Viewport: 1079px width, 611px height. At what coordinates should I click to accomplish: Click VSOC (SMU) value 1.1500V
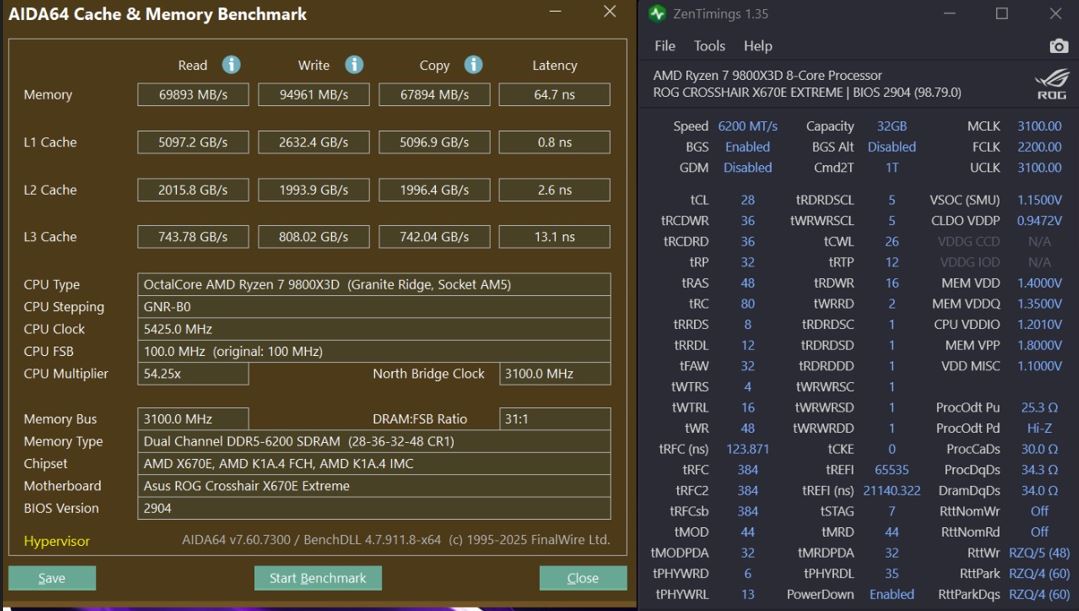click(x=1039, y=200)
